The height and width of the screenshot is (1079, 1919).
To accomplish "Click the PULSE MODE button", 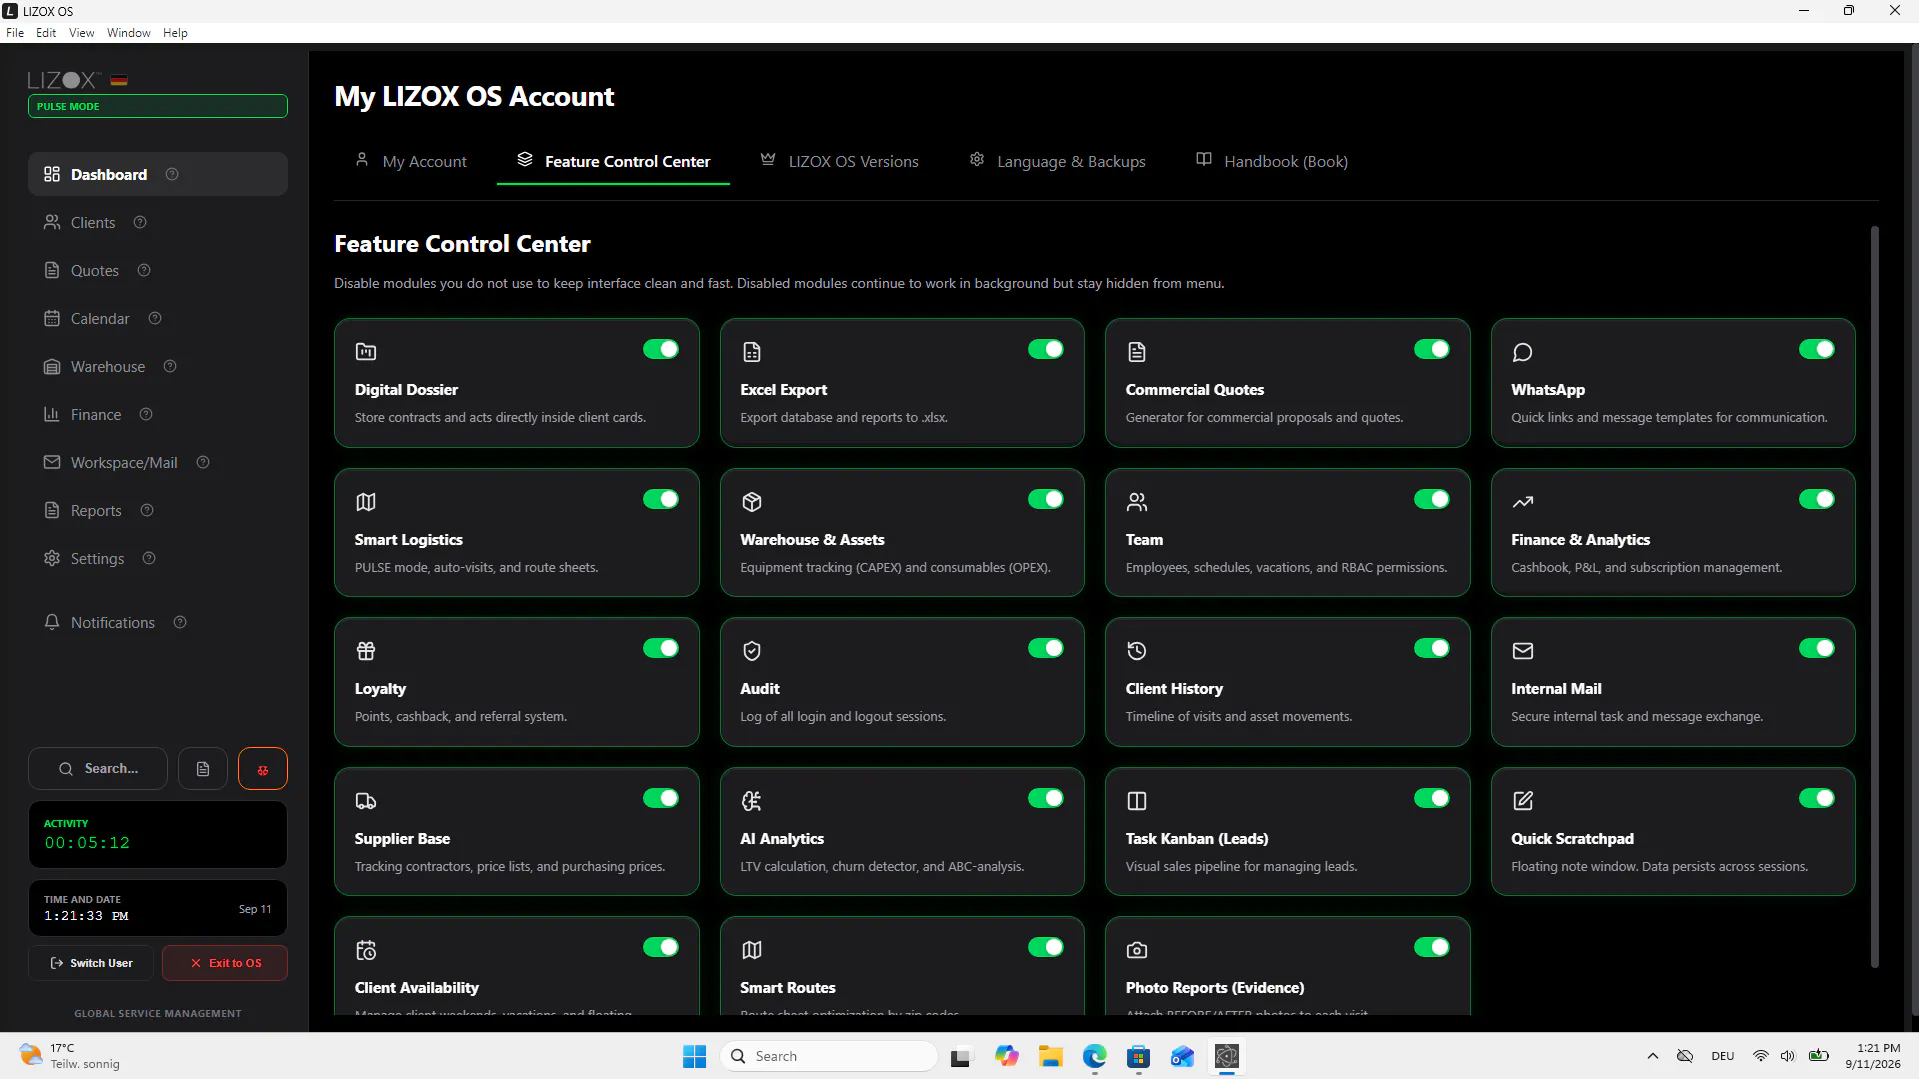I will [158, 106].
